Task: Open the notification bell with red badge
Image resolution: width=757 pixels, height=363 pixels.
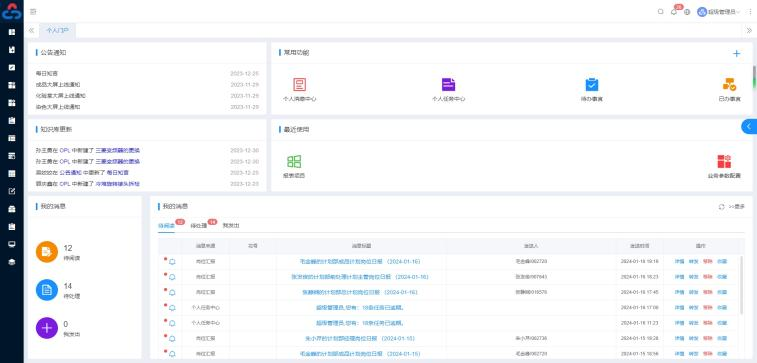Action: click(674, 12)
